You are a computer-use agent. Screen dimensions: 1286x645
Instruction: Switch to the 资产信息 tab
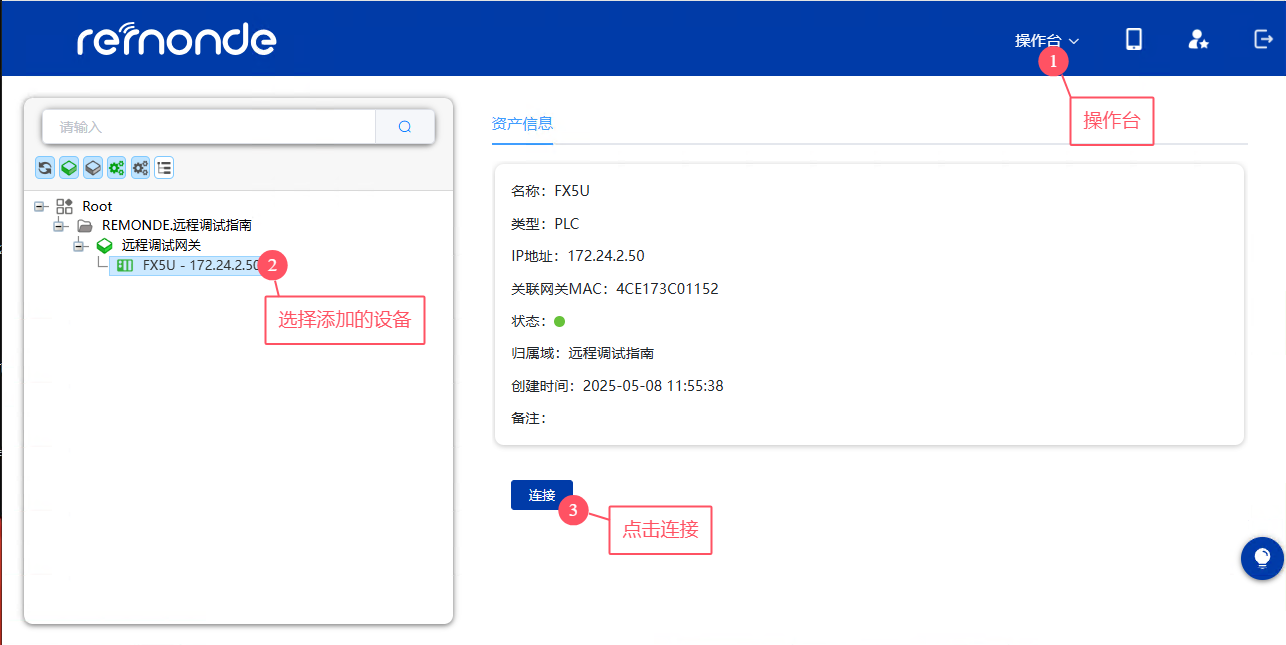tap(522, 124)
